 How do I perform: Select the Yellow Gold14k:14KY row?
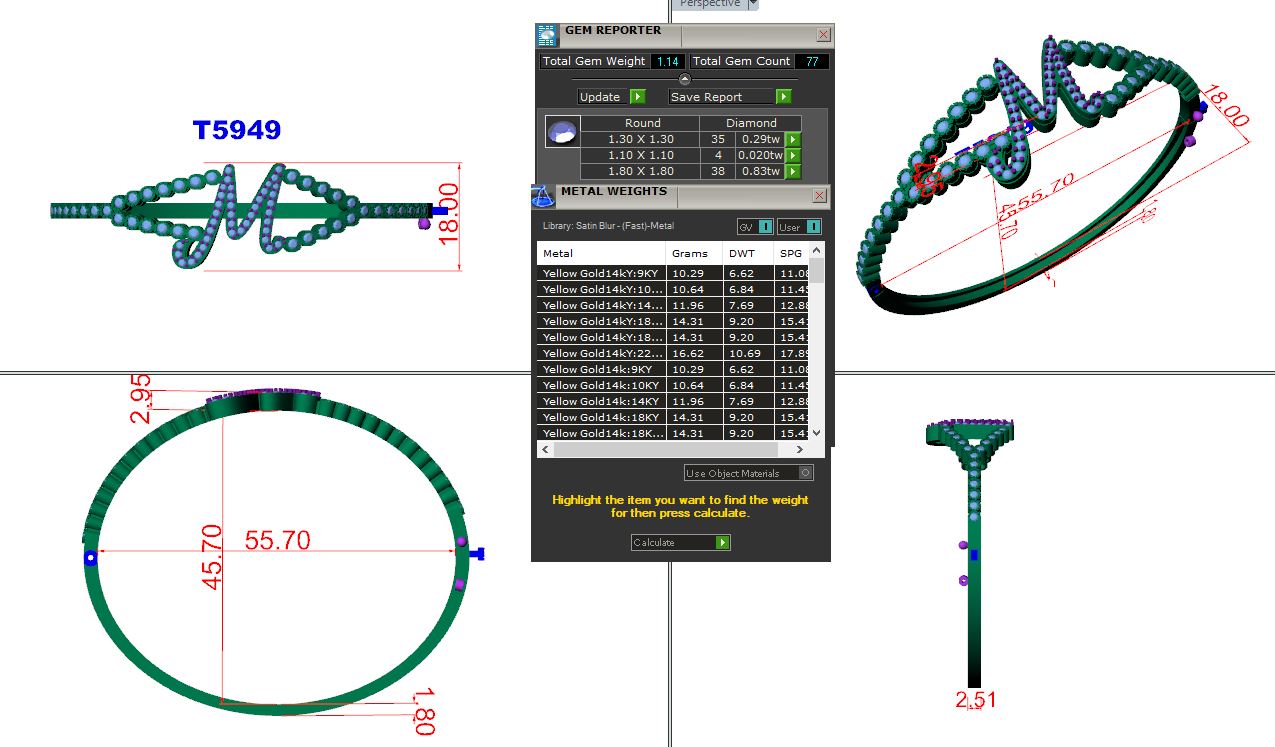602,402
